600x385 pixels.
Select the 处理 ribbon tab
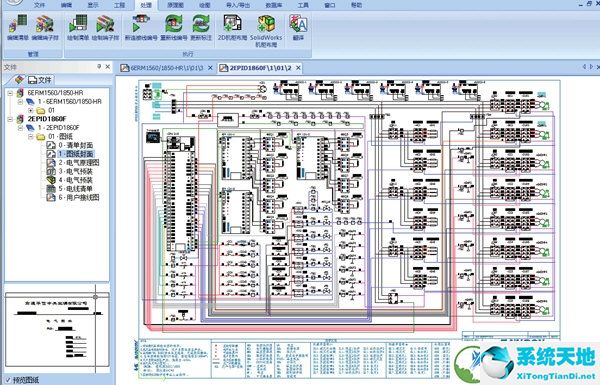pos(146,5)
